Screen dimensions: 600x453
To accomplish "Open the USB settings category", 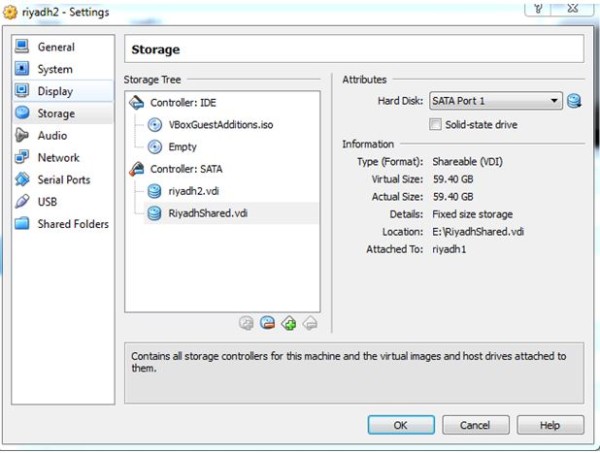I will 63,202.
